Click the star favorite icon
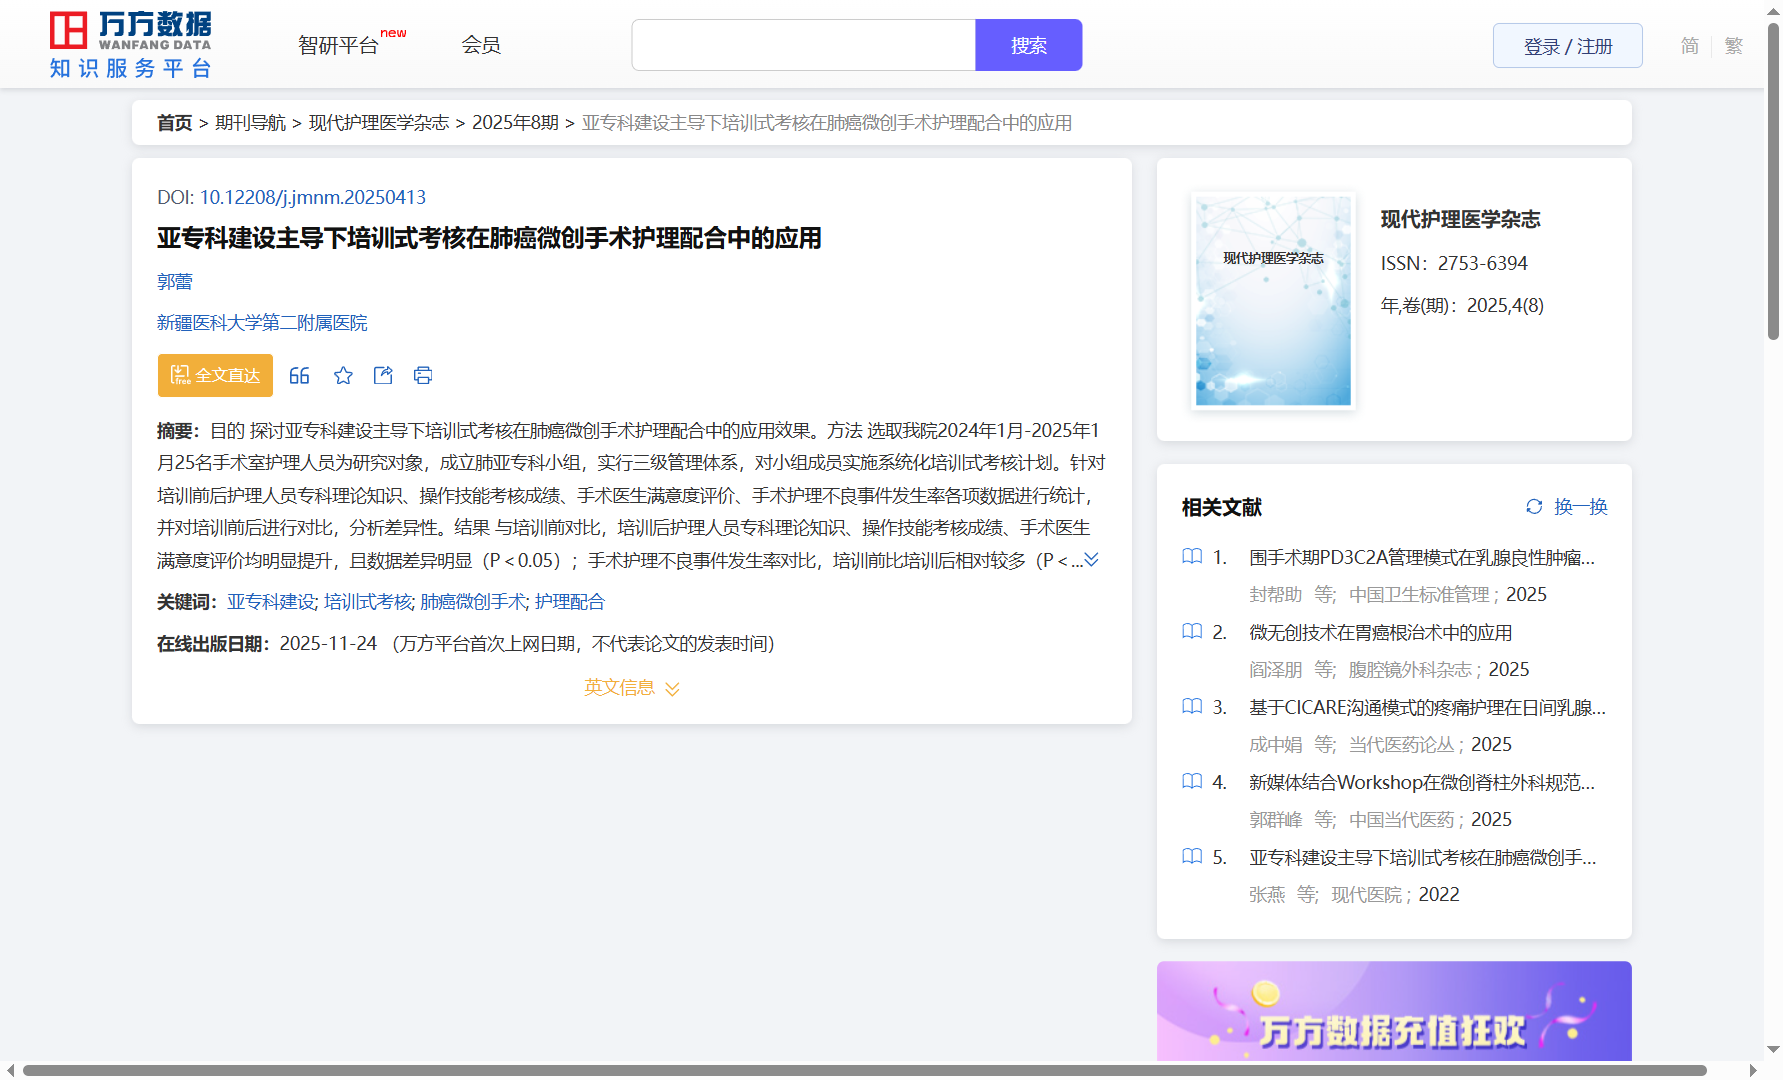Viewport: 1783px width, 1080px height. point(343,375)
